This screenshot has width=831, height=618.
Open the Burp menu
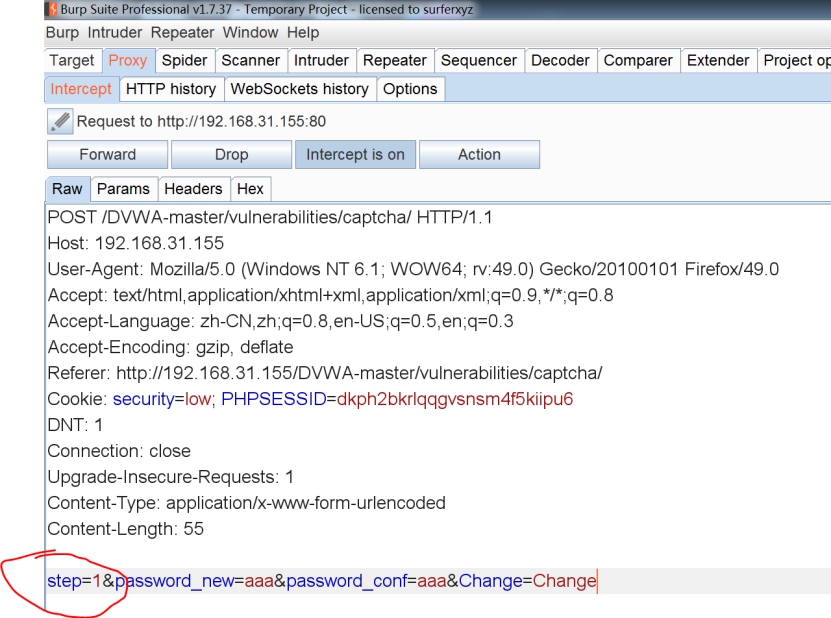[62, 33]
